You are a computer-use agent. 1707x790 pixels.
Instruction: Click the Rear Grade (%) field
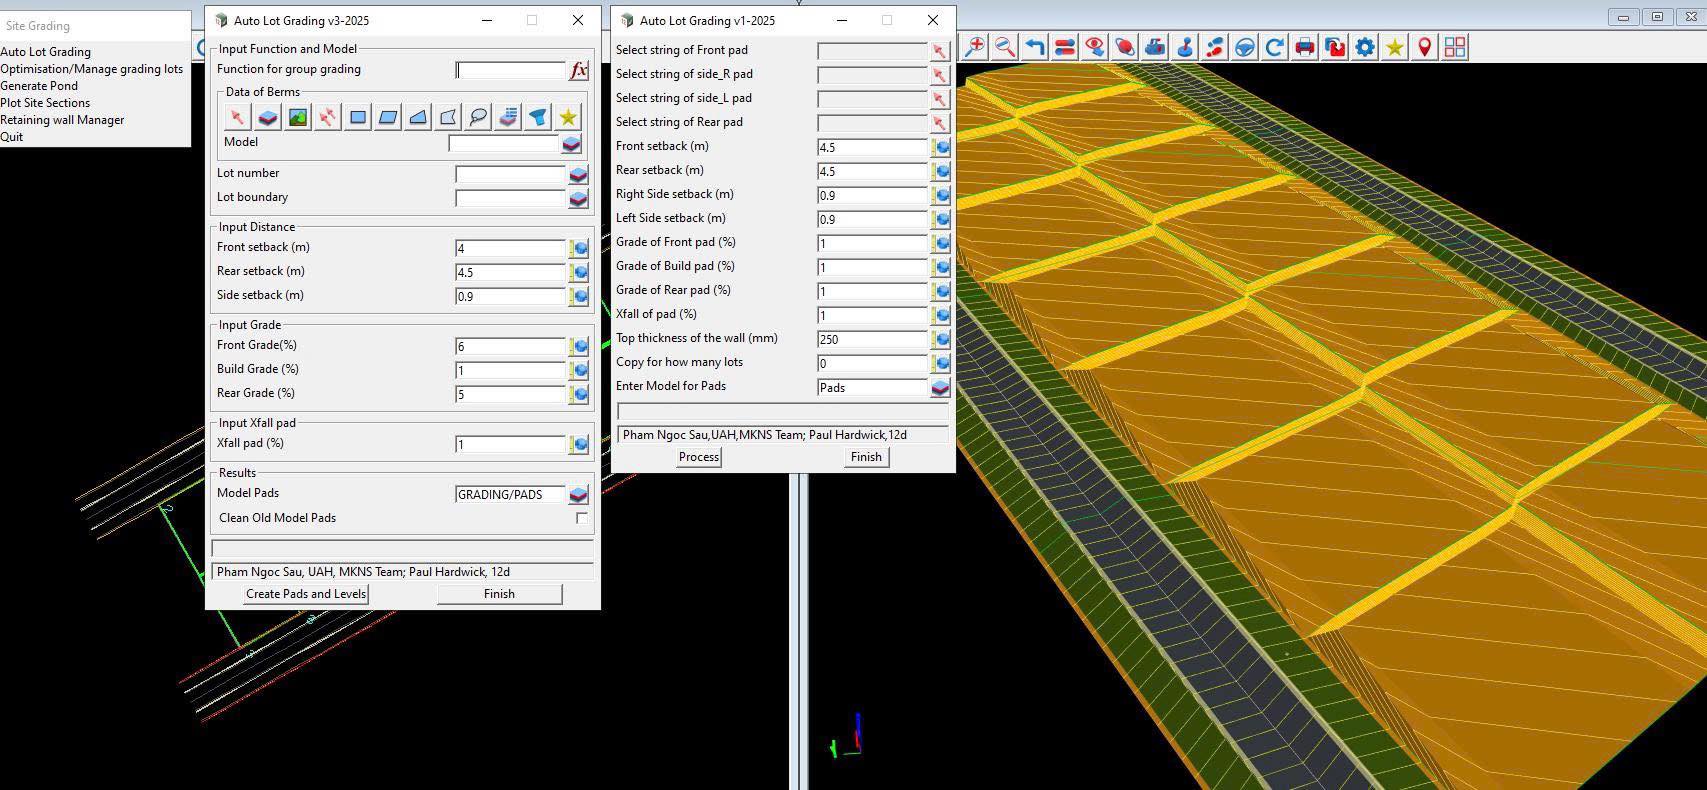(x=510, y=394)
